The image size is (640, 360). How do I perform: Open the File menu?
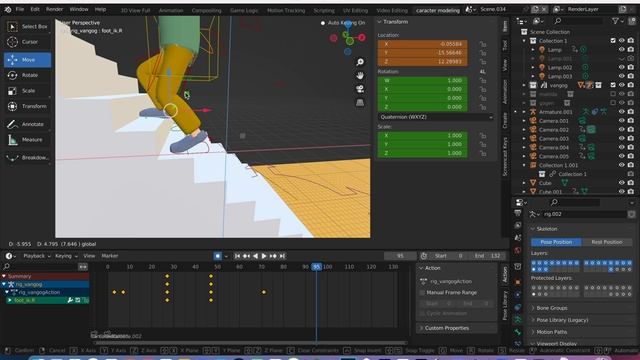(x=20, y=9)
